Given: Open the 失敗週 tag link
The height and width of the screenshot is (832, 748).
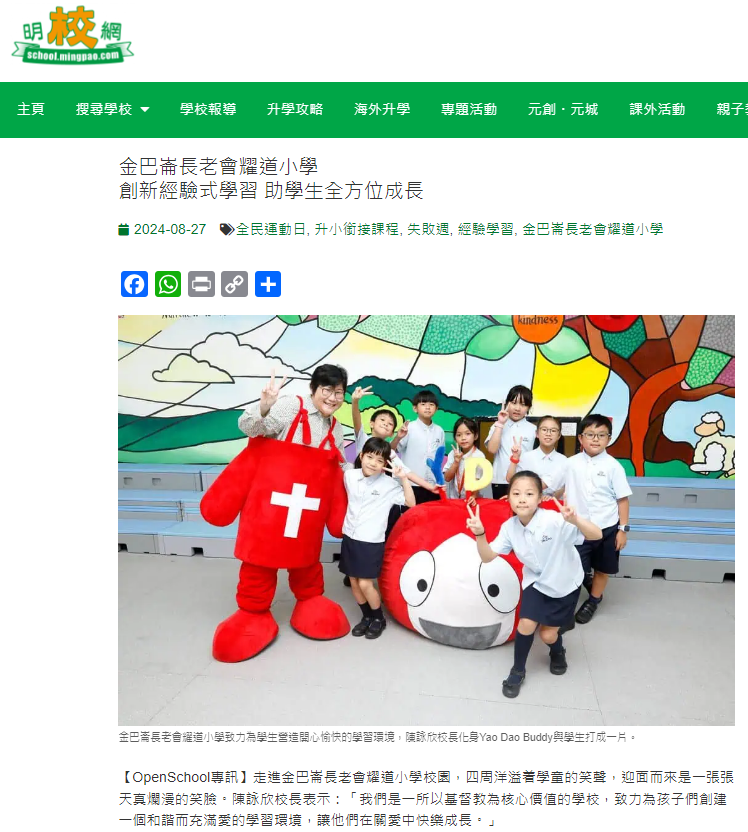Looking at the screenshot, I should [x=428, y=229].
